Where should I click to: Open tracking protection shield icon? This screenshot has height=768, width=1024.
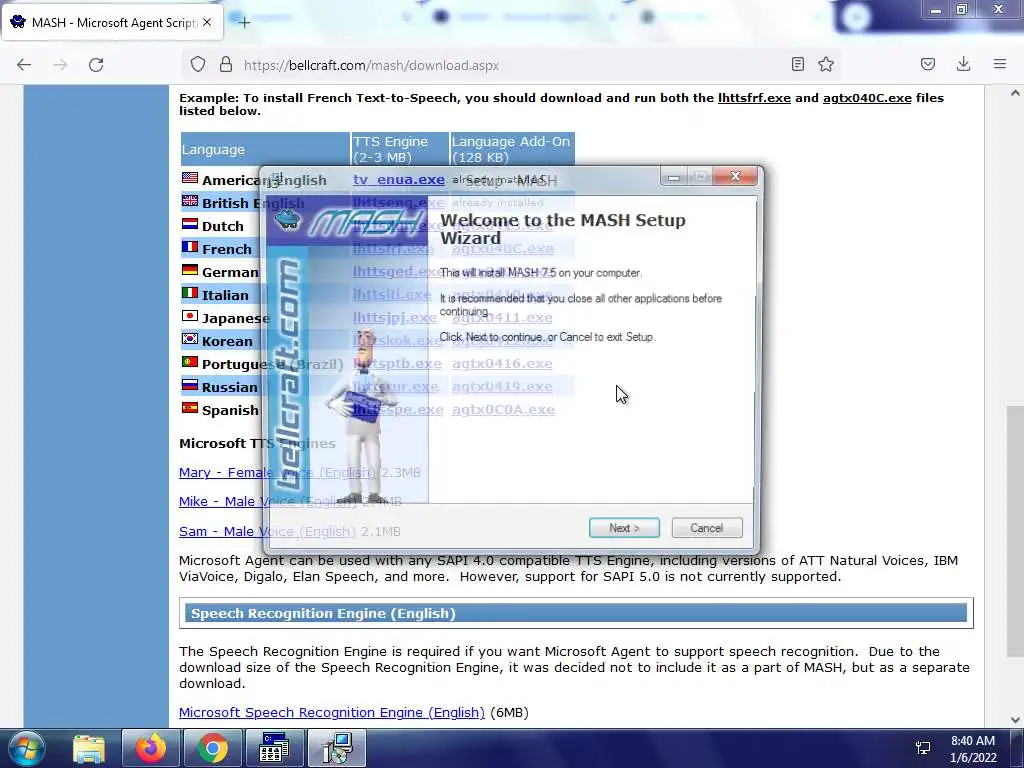pos(198,65)
